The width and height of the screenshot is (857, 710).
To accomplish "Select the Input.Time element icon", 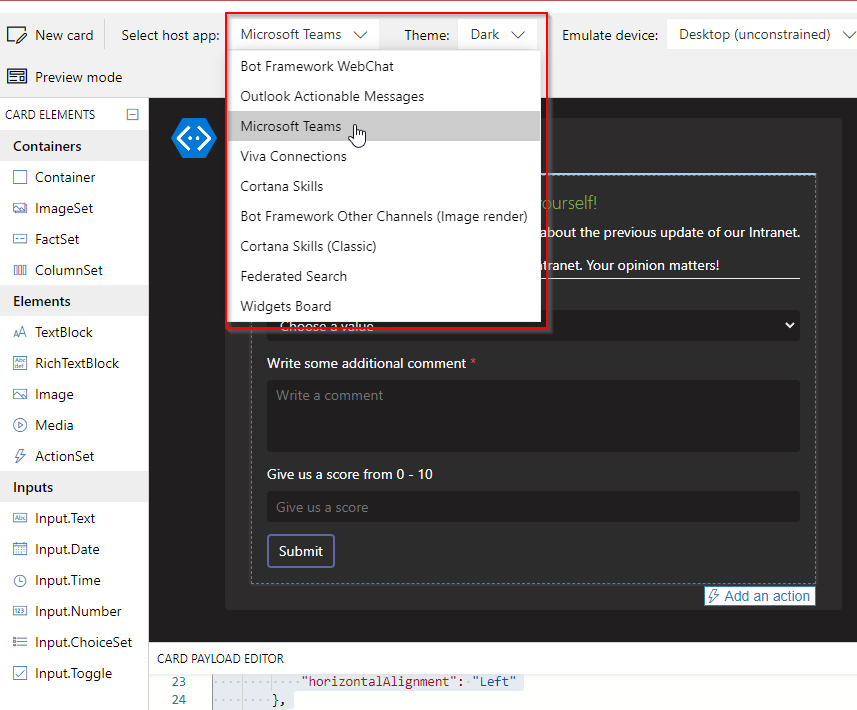I will pos(20,580).
